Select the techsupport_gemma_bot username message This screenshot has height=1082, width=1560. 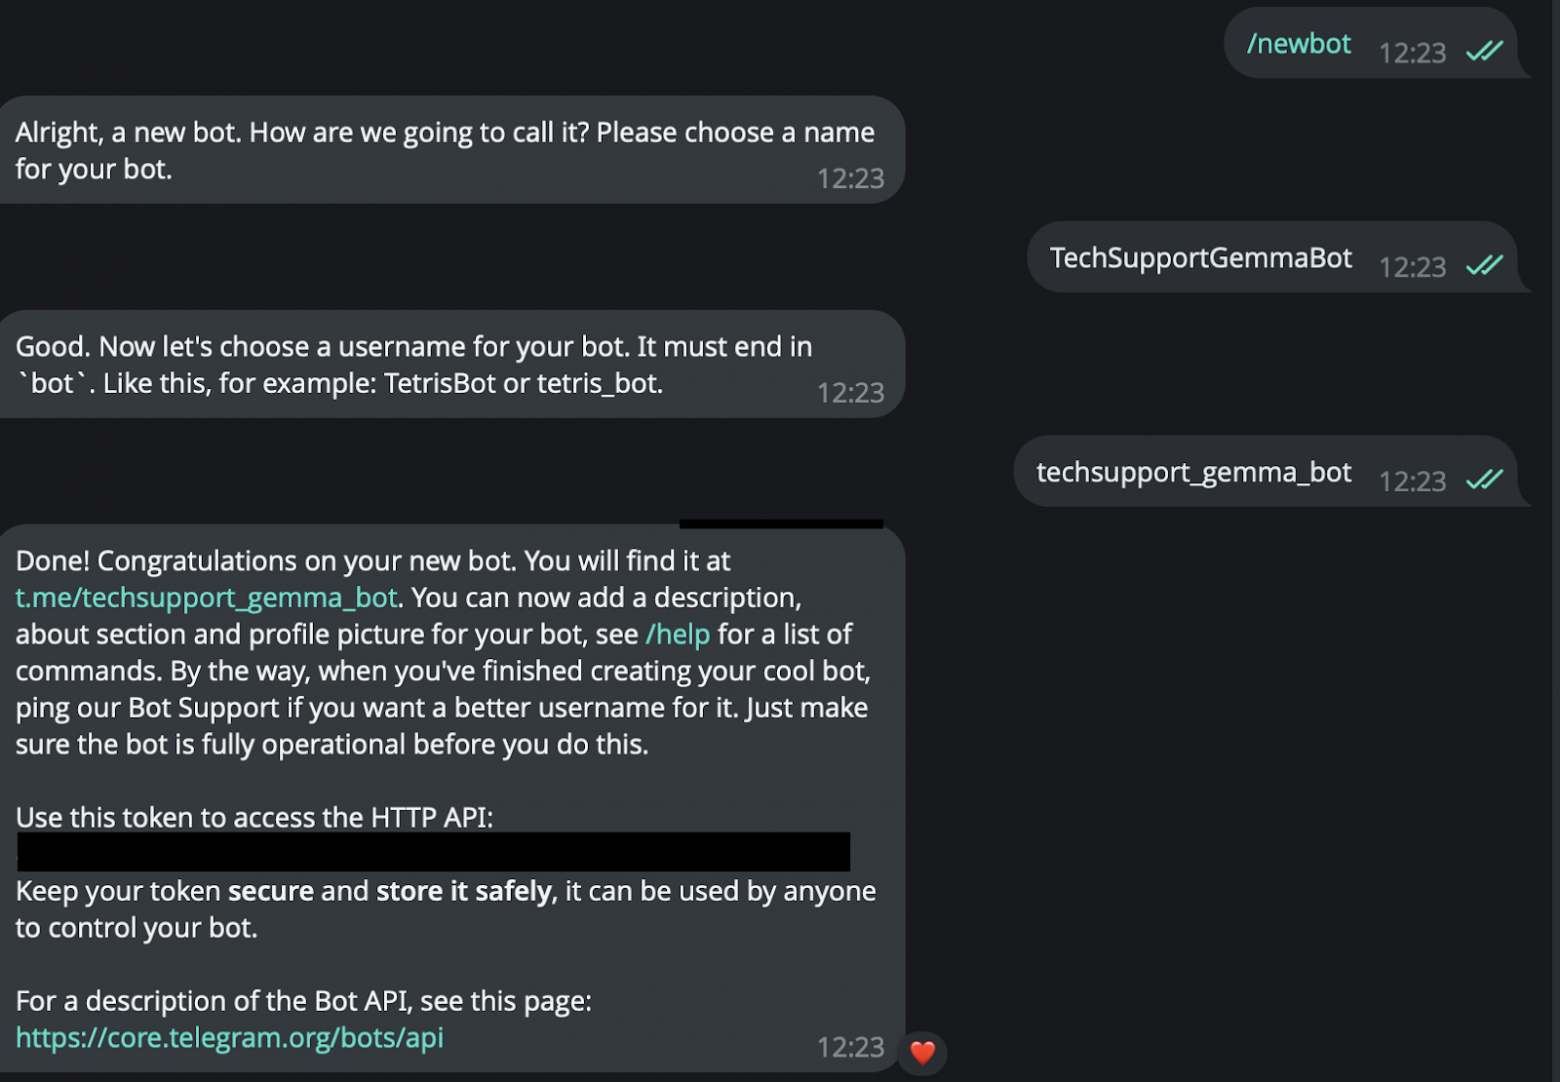point(1192,471)
